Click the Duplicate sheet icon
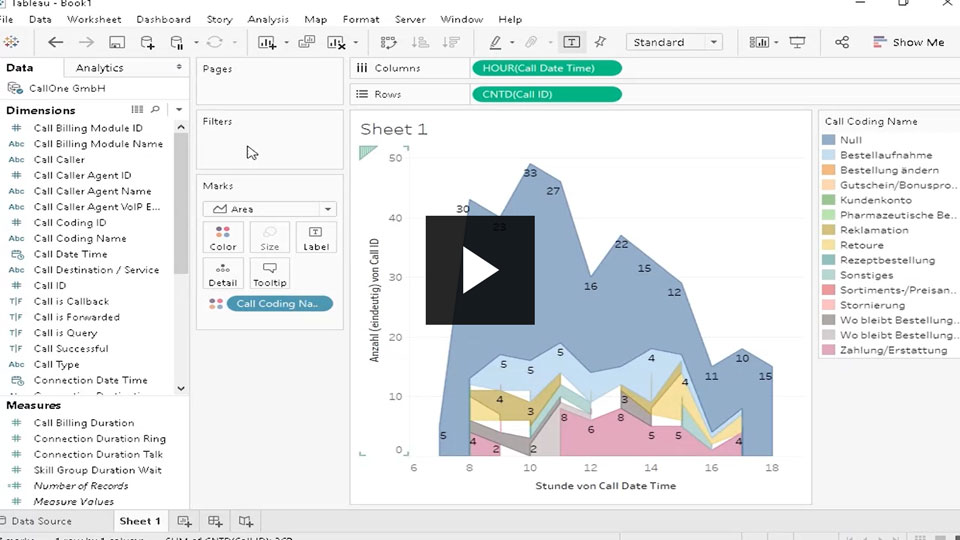The image size is (960, 540). (306, 42)
